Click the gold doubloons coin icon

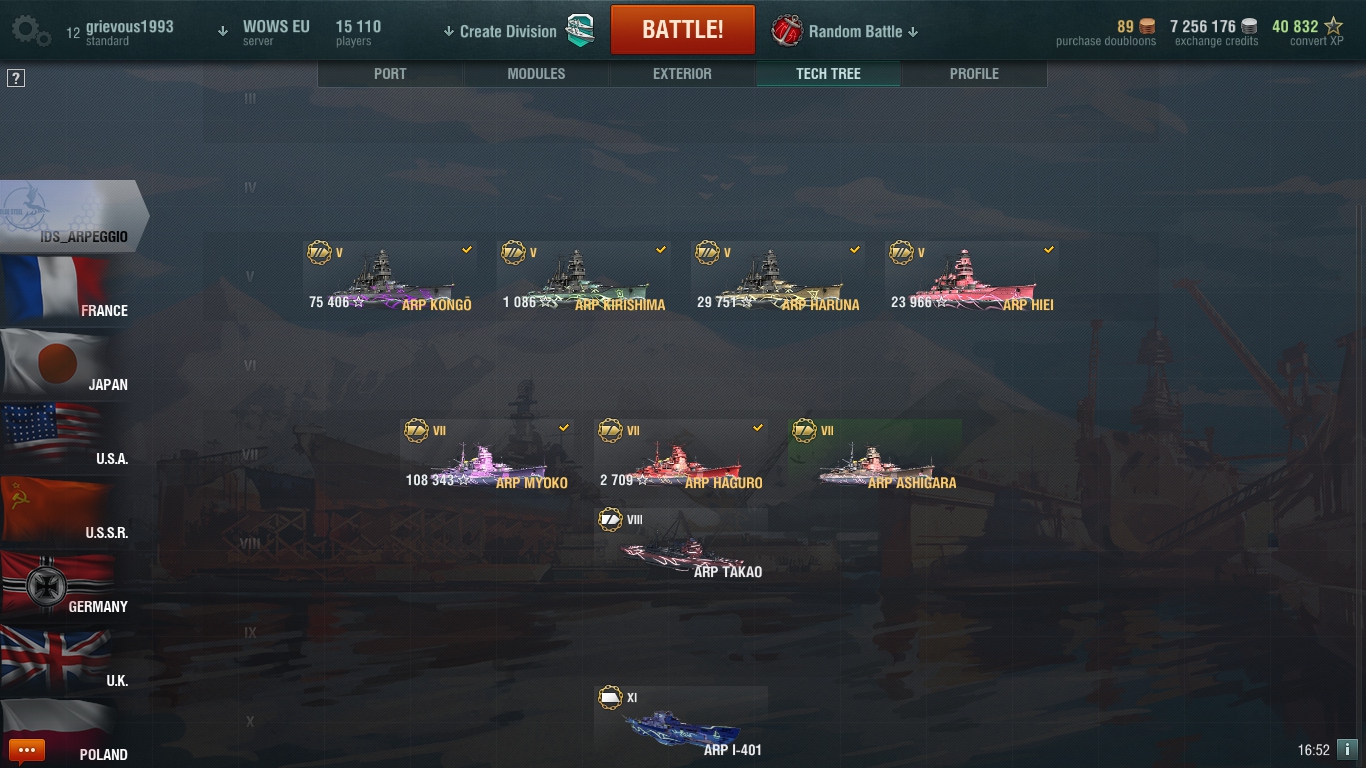click(1147, 27)
